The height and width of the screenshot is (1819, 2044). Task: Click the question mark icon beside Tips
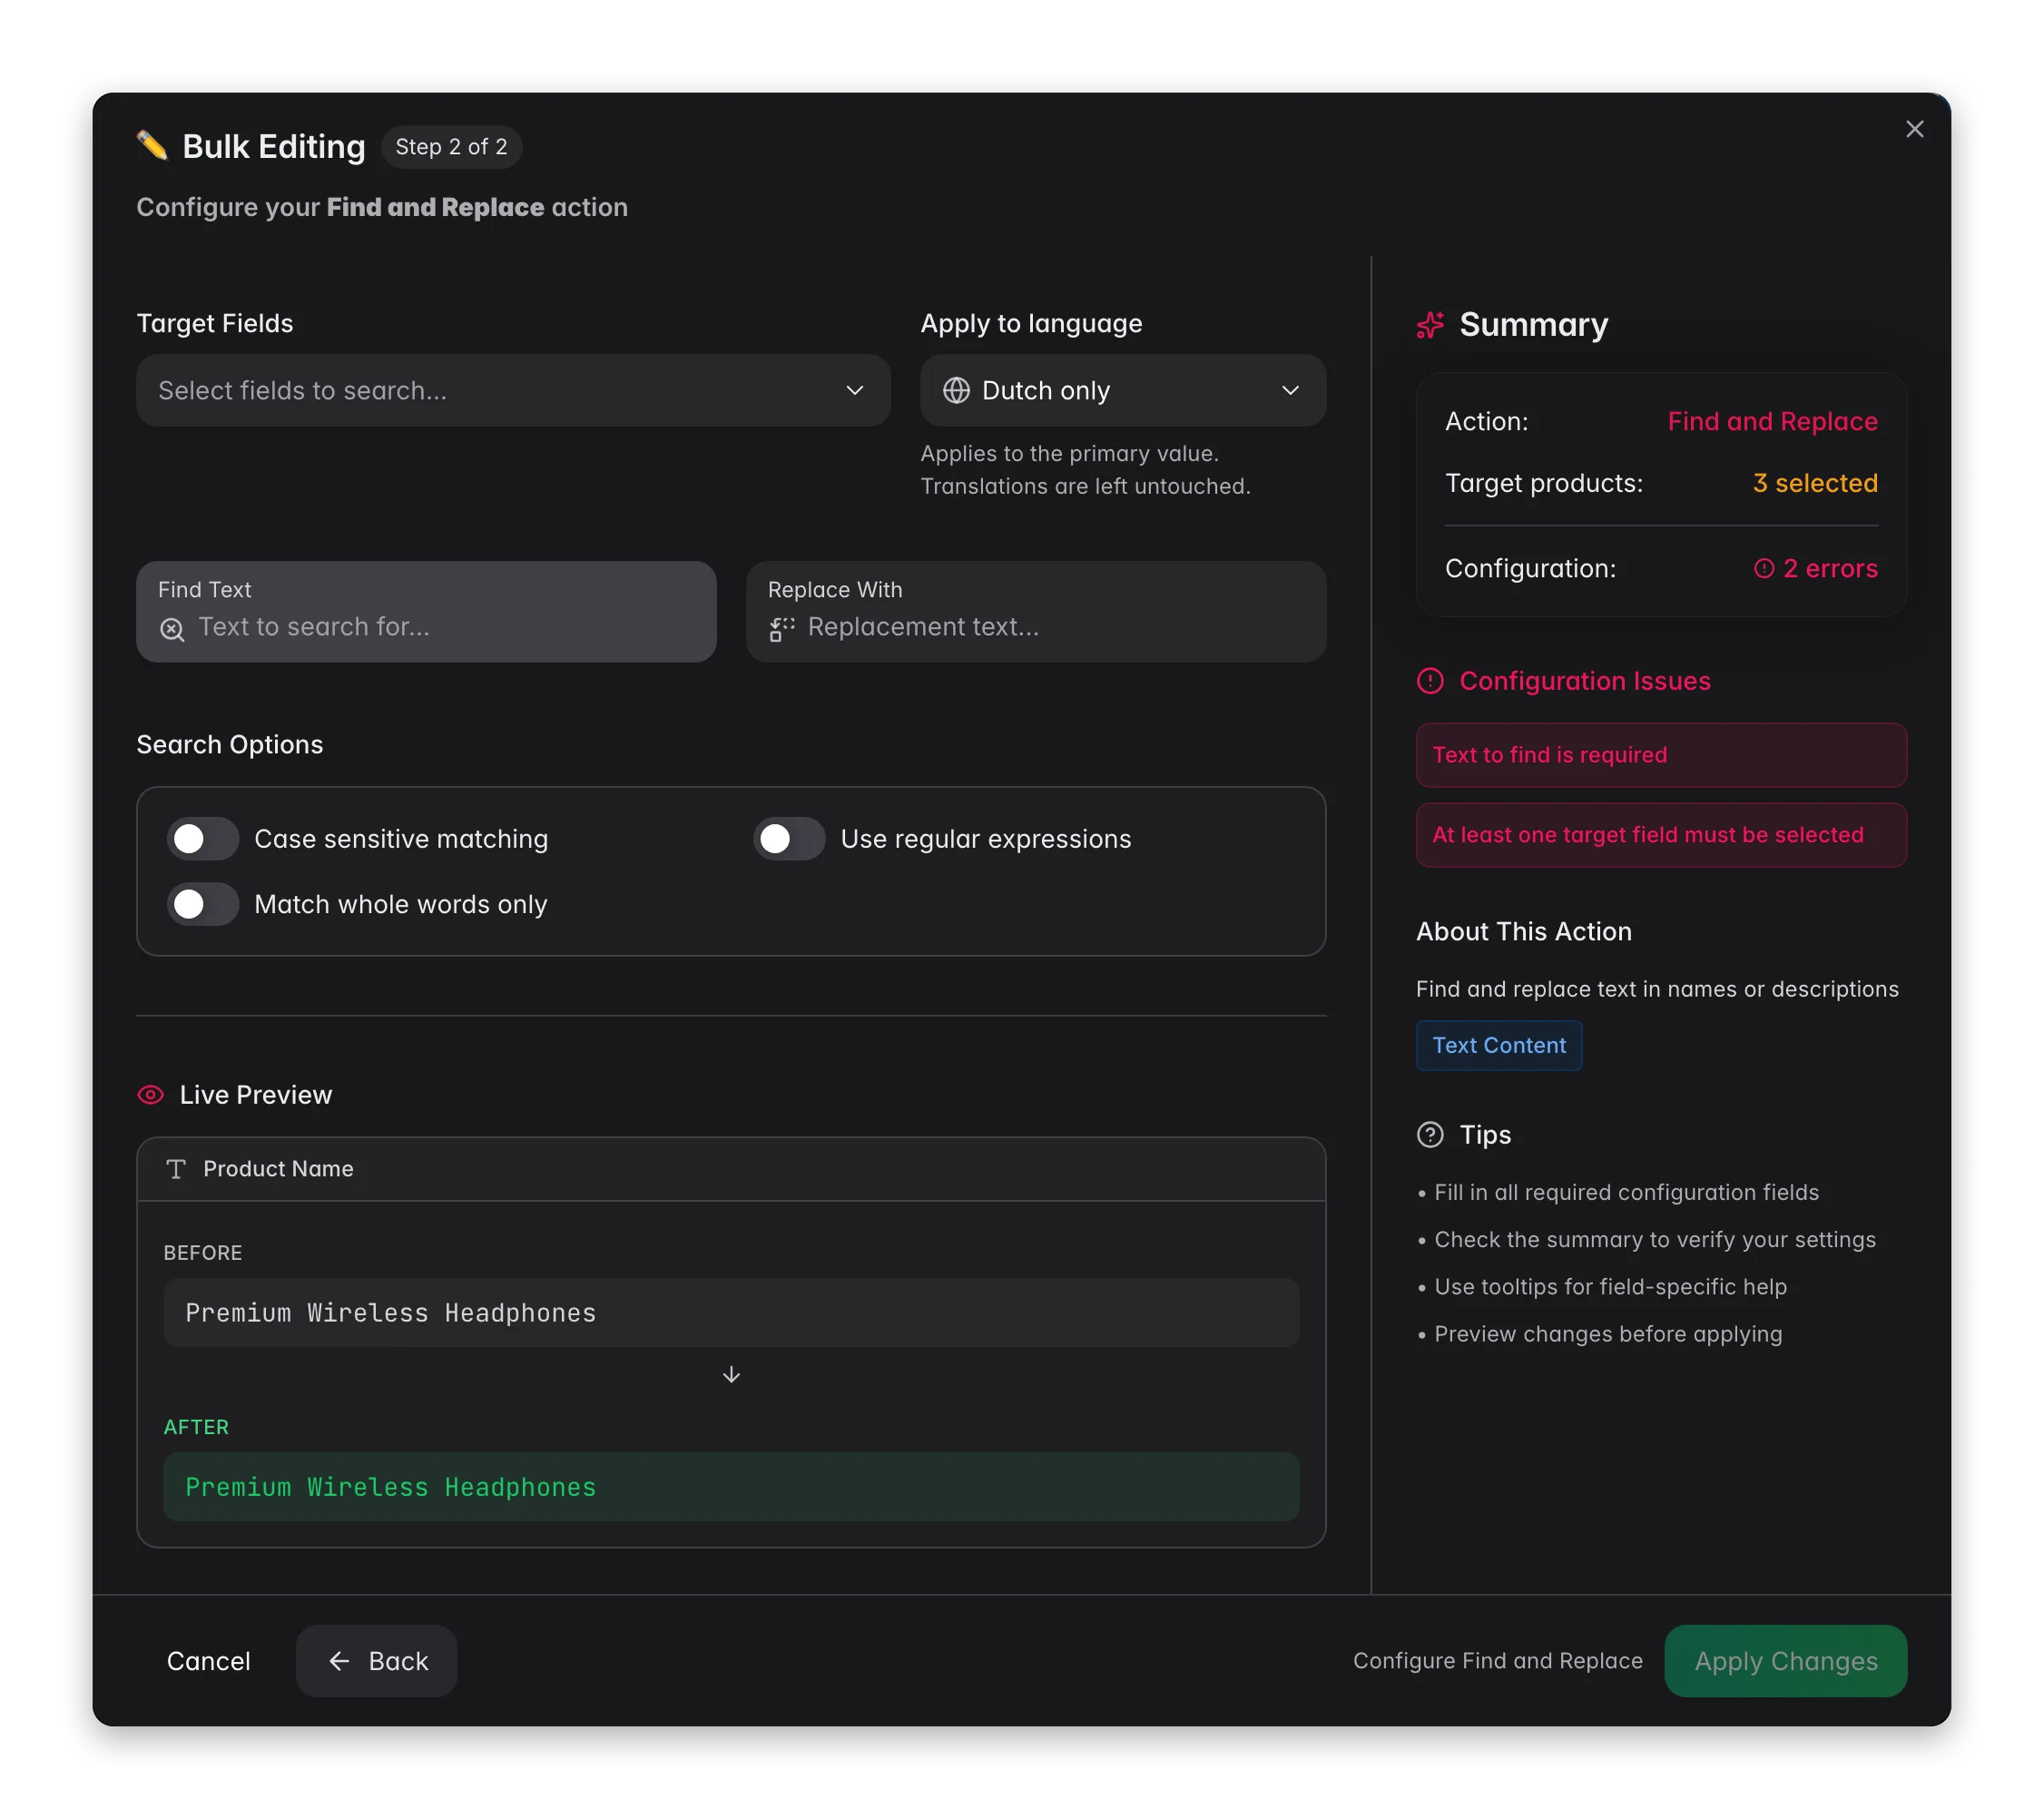[x=1430, y=1134]
